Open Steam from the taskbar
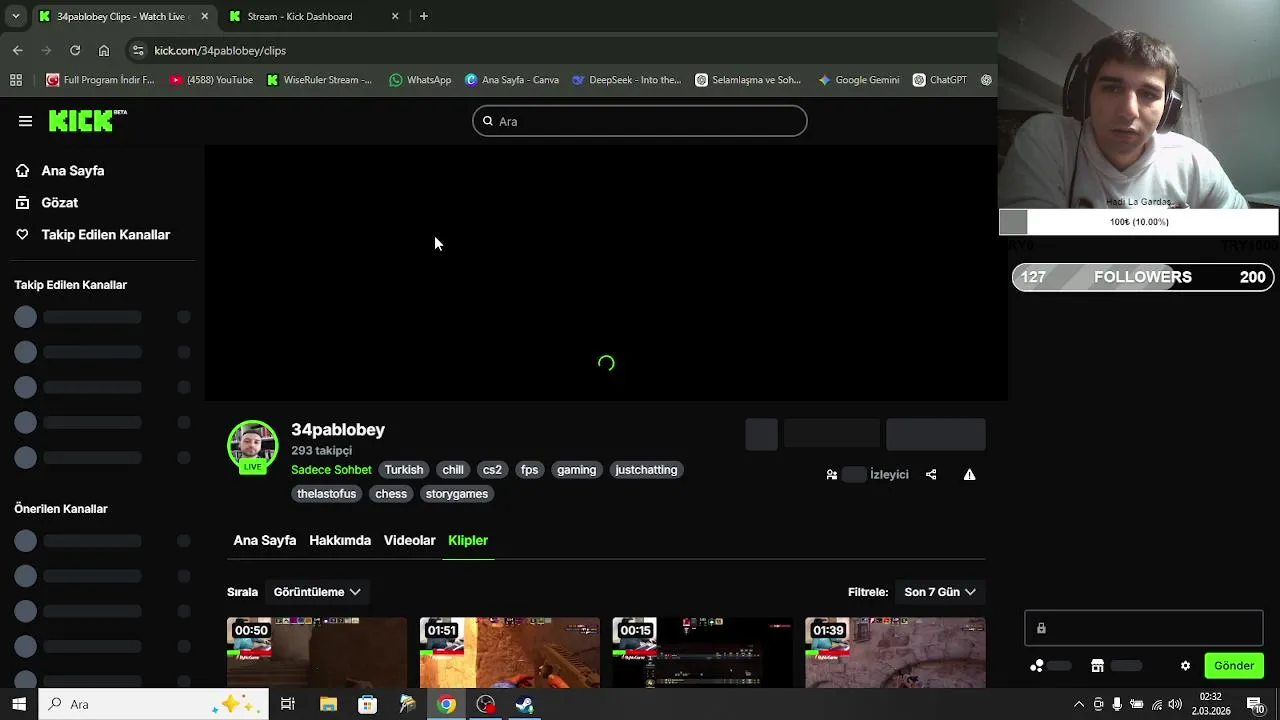This screenshot has width=1280, height=720. pyautogui.click(x=525, y=704)
